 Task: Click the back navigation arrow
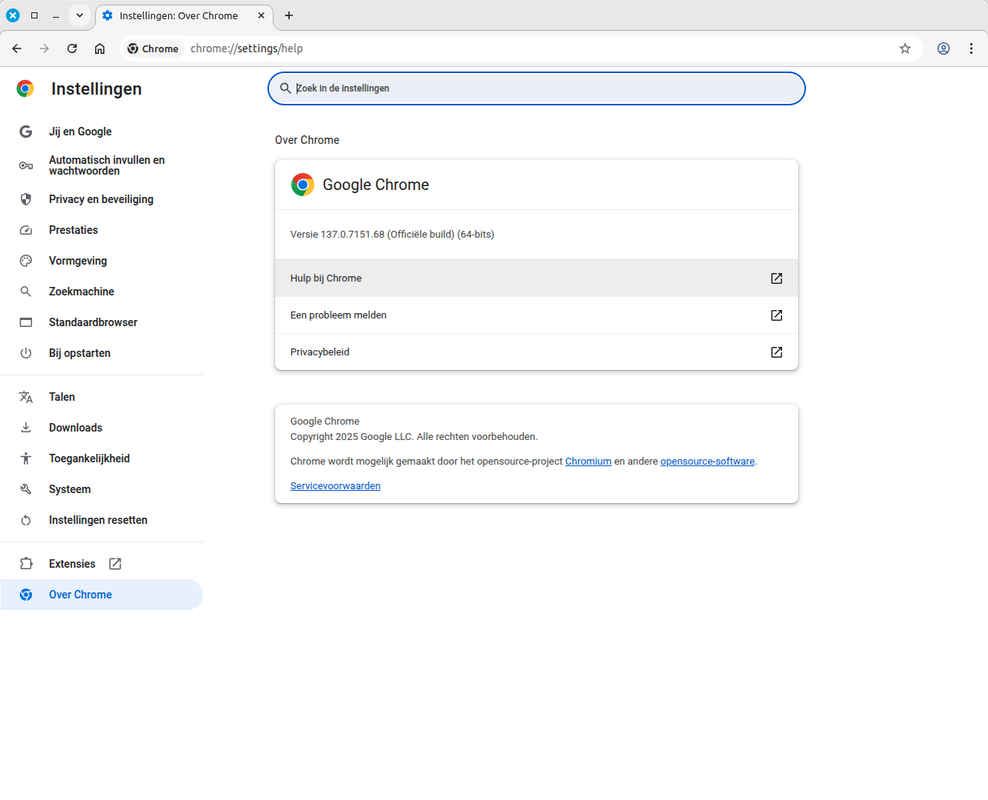pos(17,49)
